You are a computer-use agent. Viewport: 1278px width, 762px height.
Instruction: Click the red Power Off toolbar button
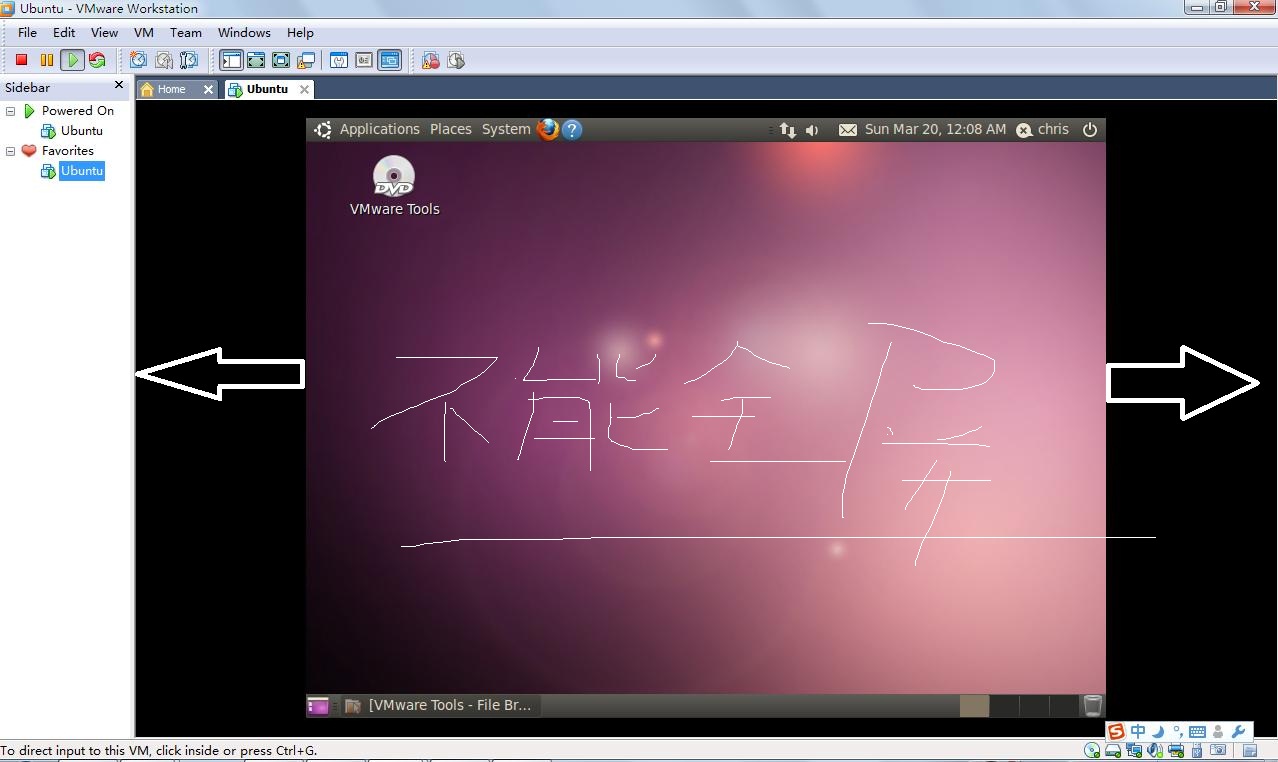(x=21, y=60)
